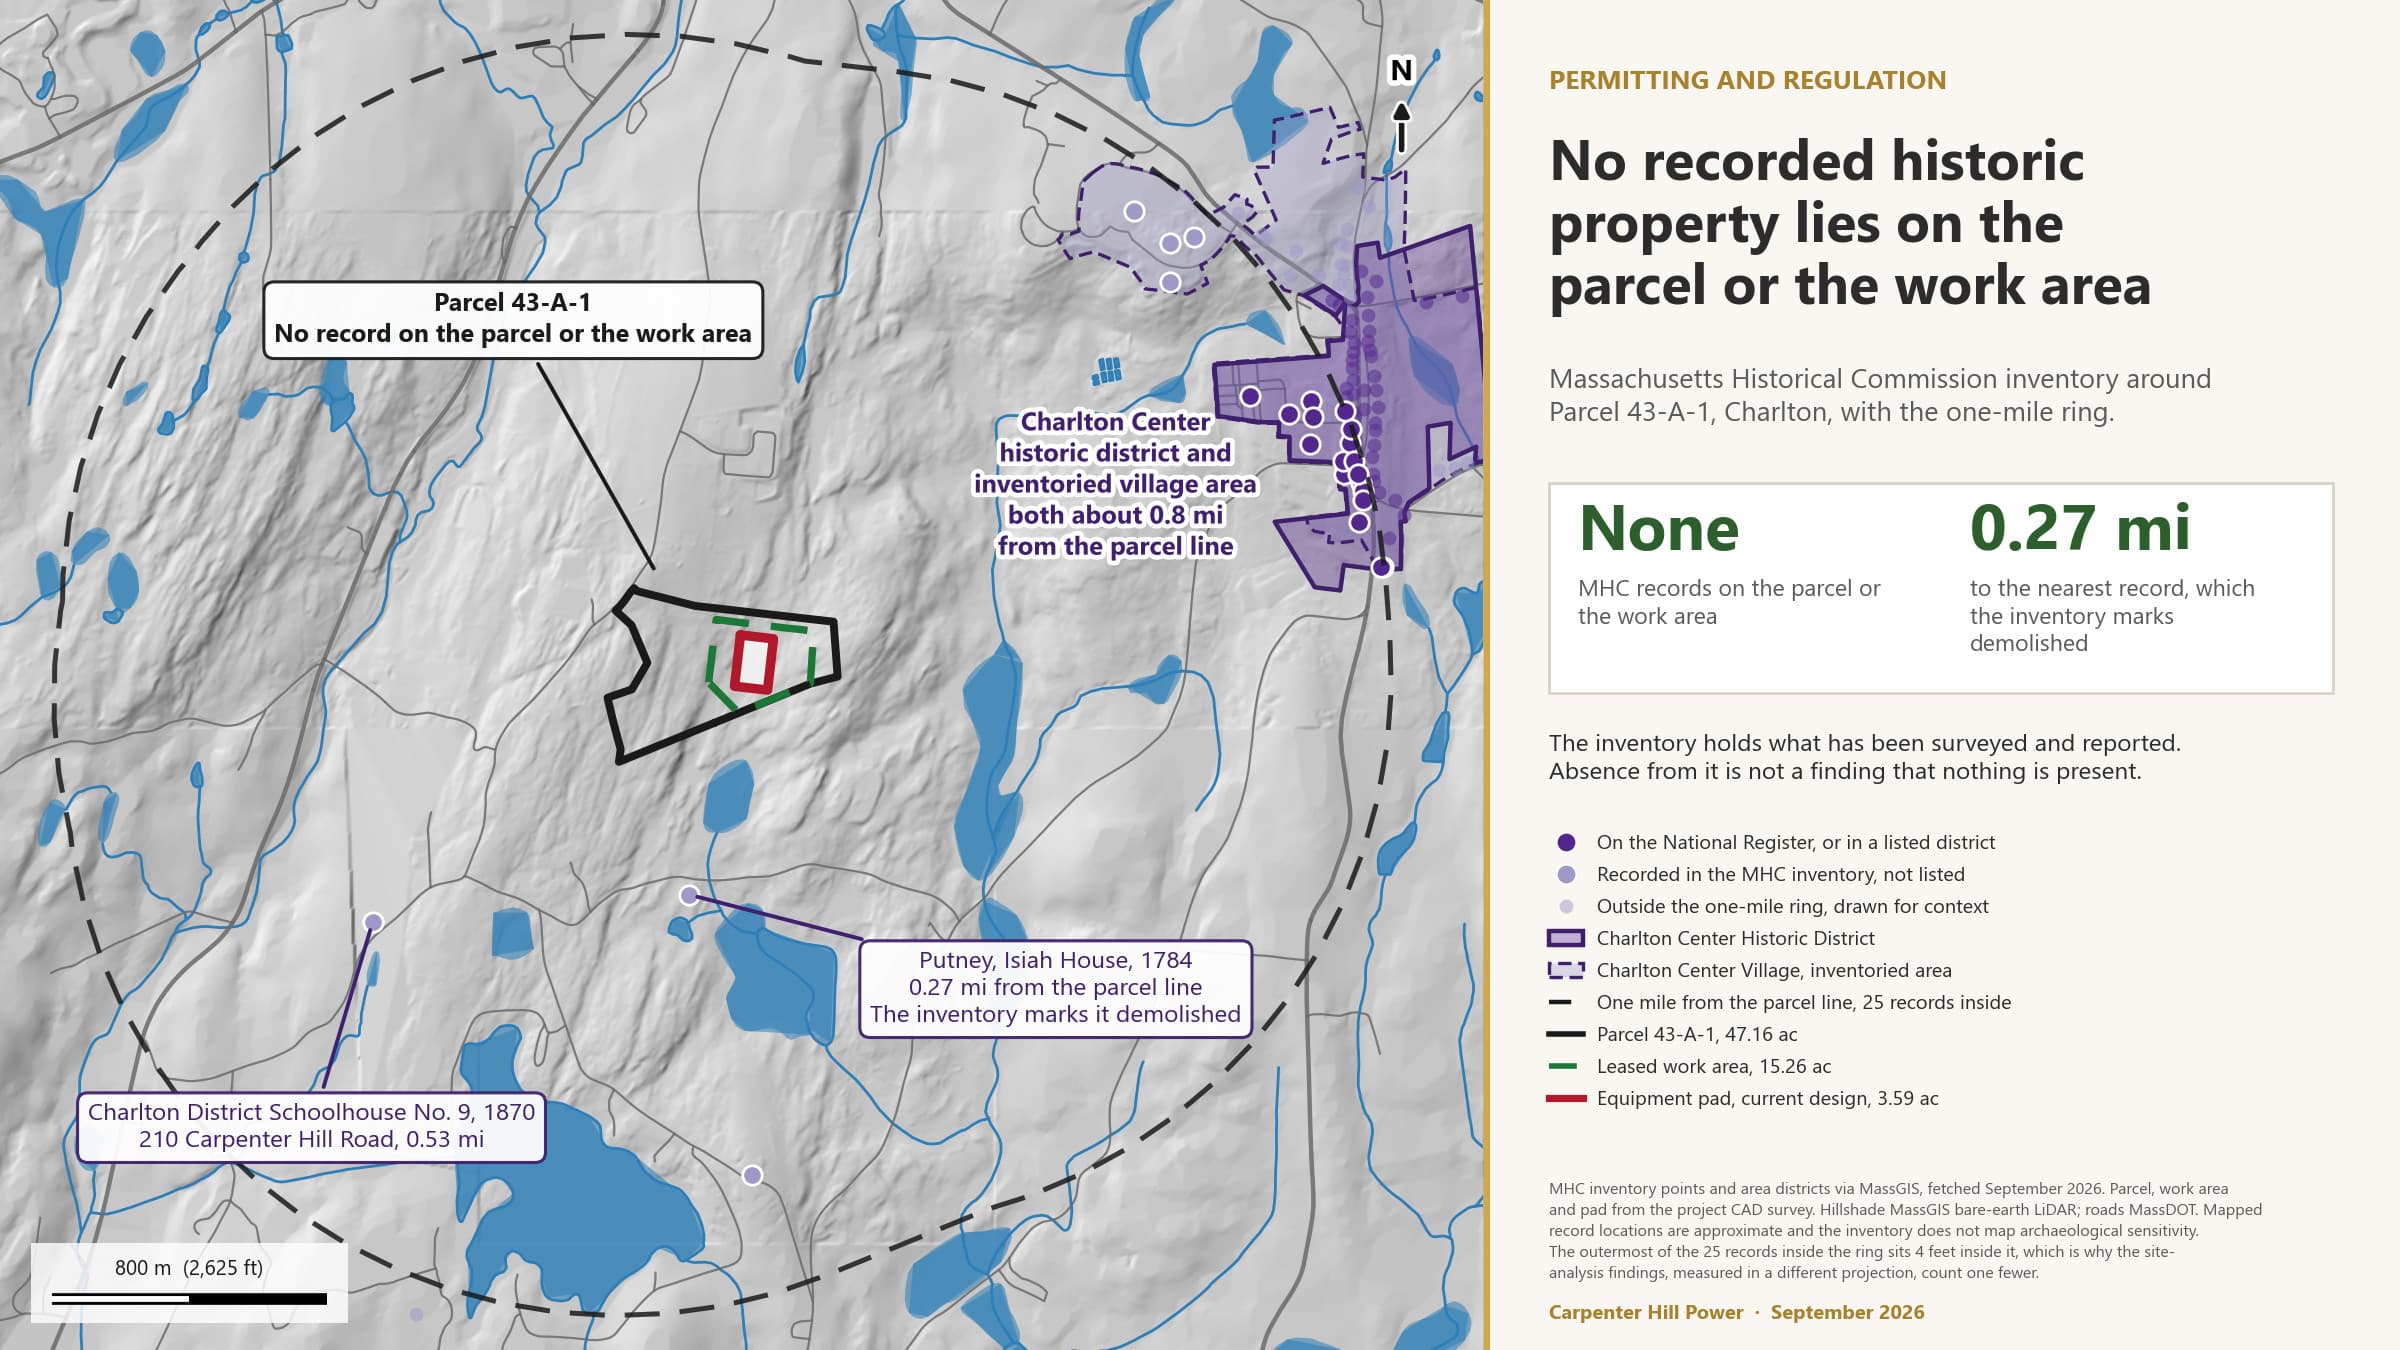The width and height of the screenshot is (2400, 1350).
Task: Click the footer 'Carpenter Hill Power · September 2026'
Action: tap(1736, 1312)
